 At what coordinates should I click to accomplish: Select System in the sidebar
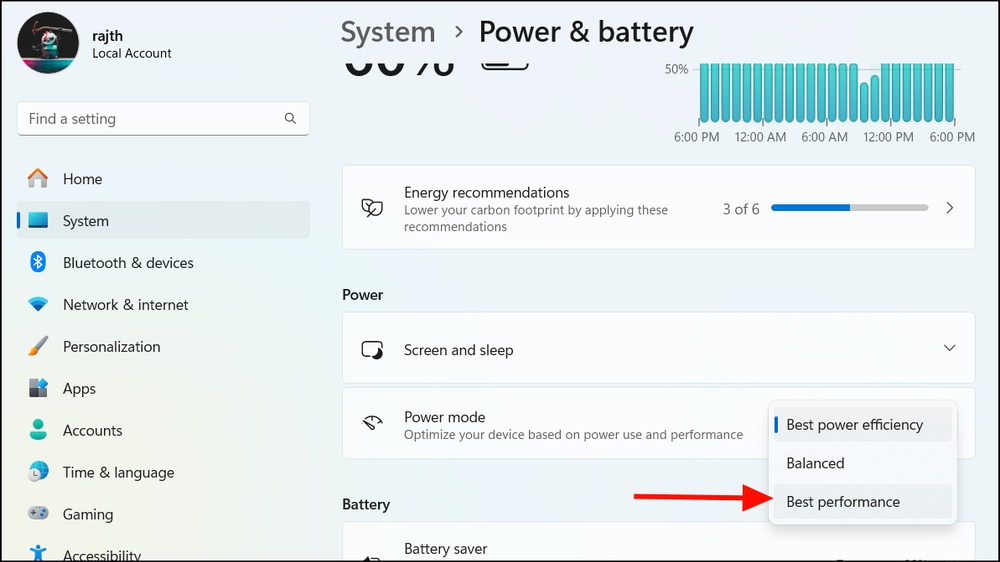163,220
